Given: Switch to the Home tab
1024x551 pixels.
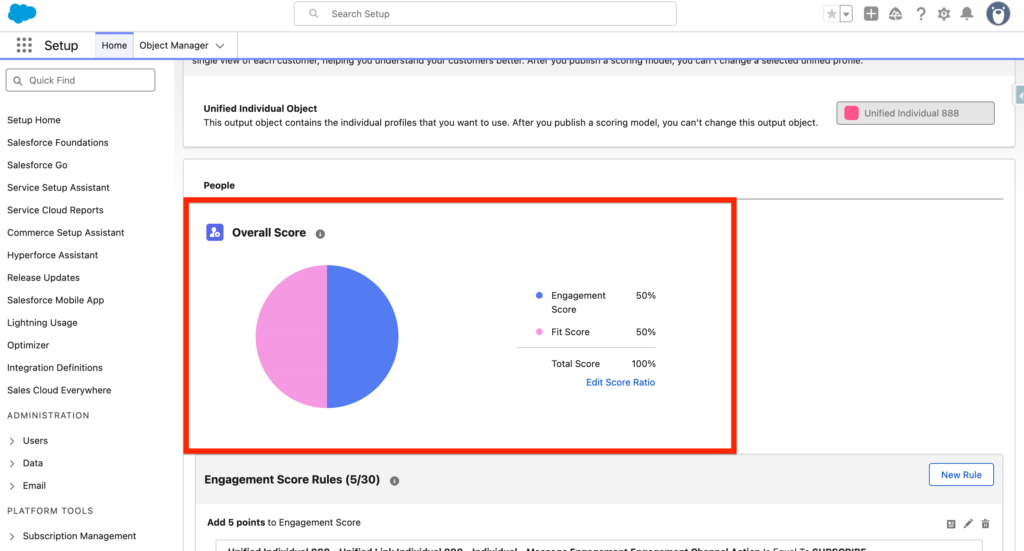Looking at the screenshot, I should pyautogui.click(x=114, y=46).
